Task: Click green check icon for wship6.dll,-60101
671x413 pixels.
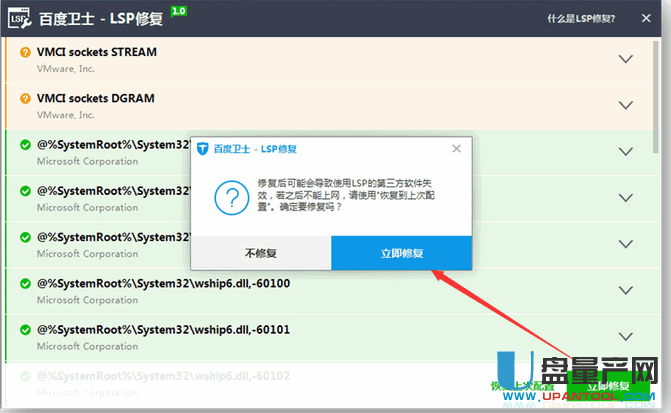Action: tap(26, 329)
